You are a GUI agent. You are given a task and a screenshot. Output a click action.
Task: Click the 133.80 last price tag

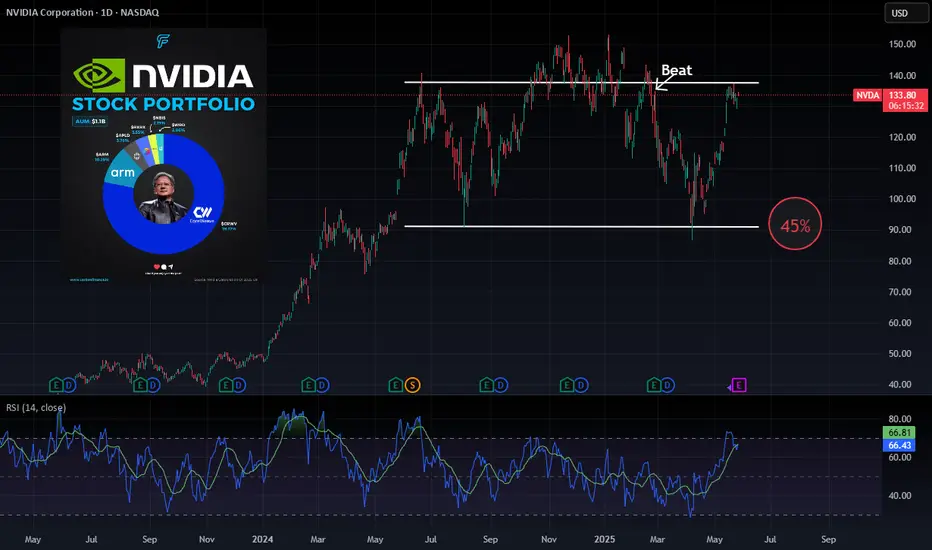click(x=902, y=95)
